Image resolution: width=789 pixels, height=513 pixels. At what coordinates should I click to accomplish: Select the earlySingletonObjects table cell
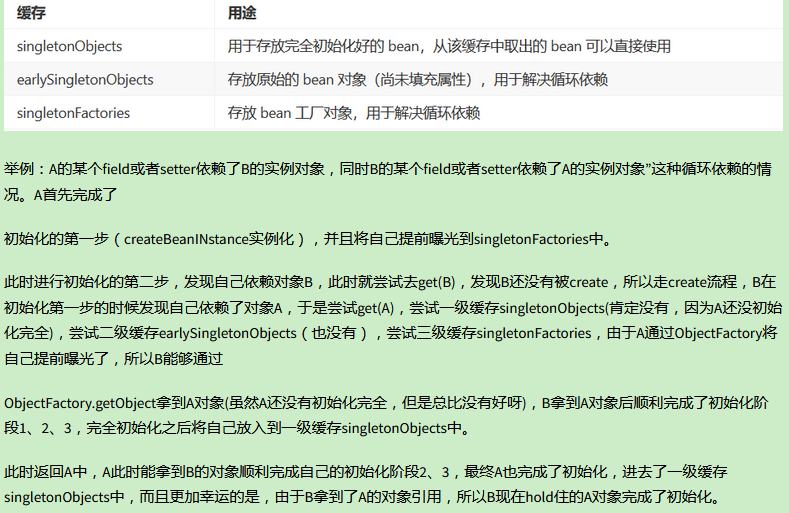109,79
